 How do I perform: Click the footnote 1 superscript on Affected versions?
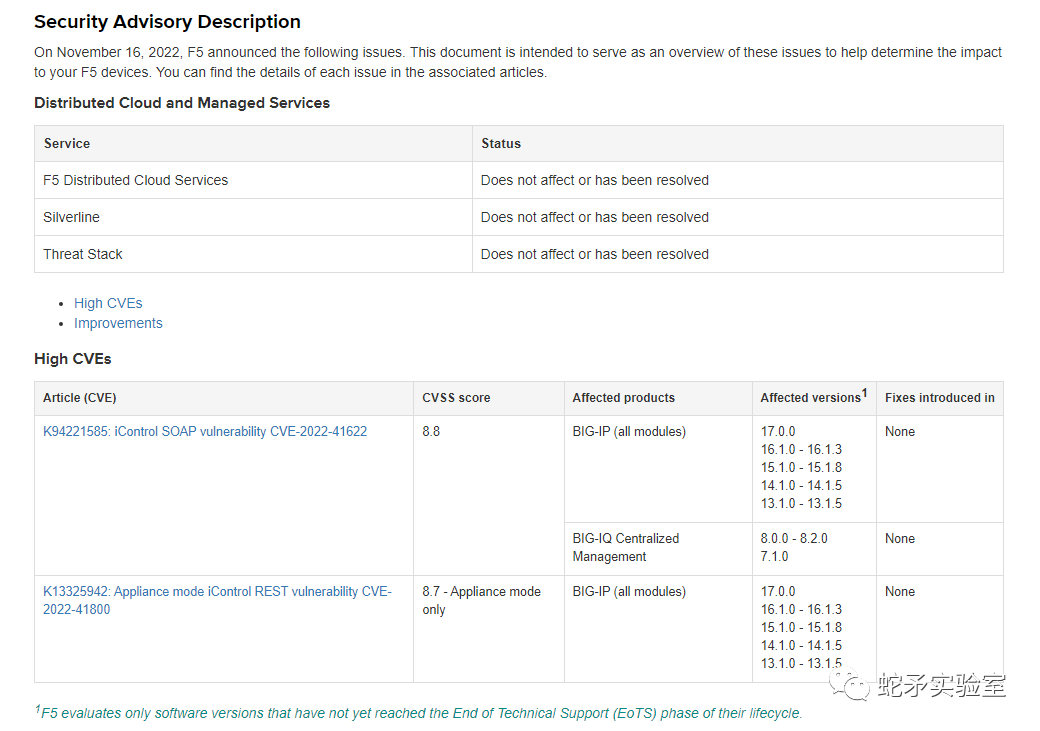pos(862,392)
